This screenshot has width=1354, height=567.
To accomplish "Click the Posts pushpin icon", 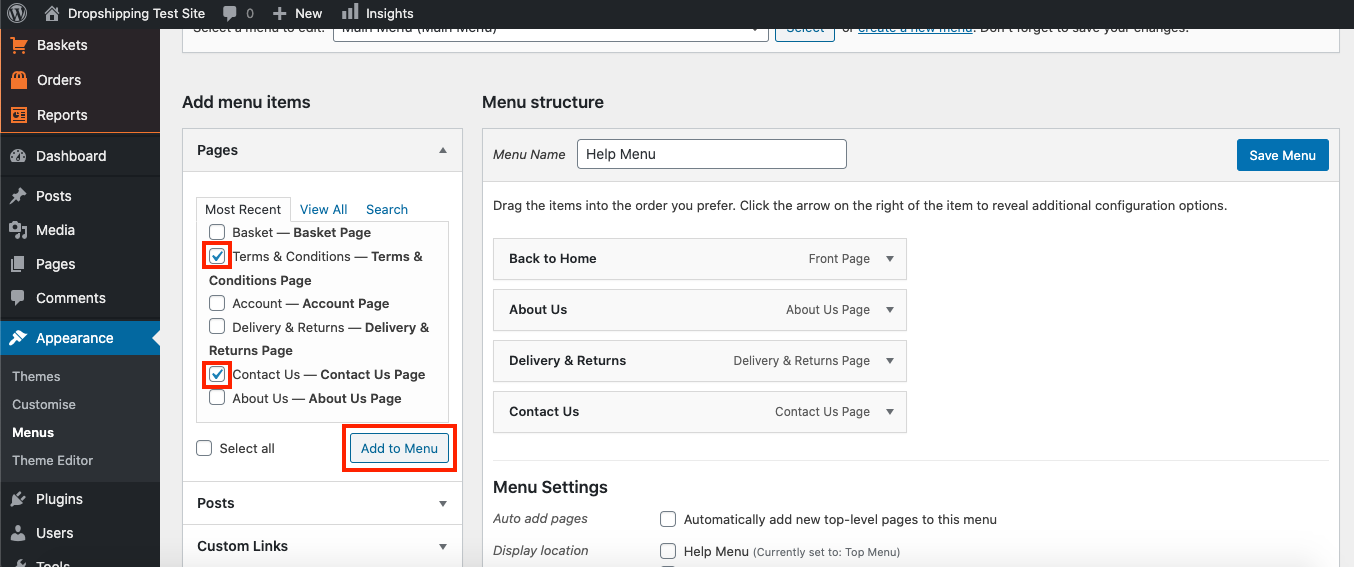I will pyautogui.click(x=18, y=196).
